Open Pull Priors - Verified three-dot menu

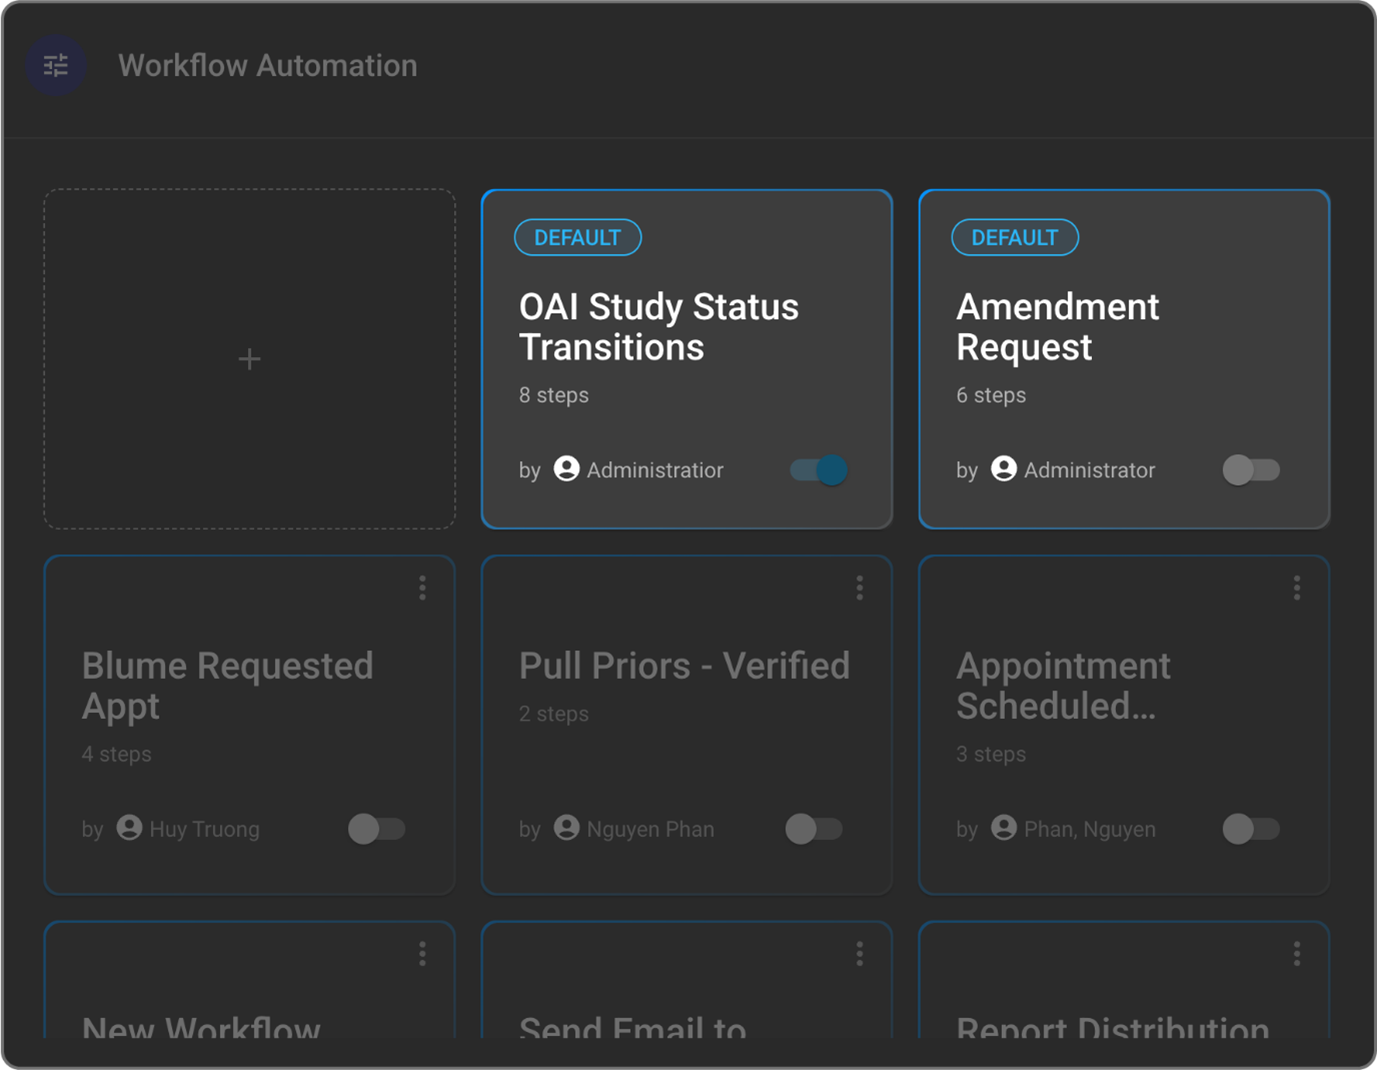[859, 588]
